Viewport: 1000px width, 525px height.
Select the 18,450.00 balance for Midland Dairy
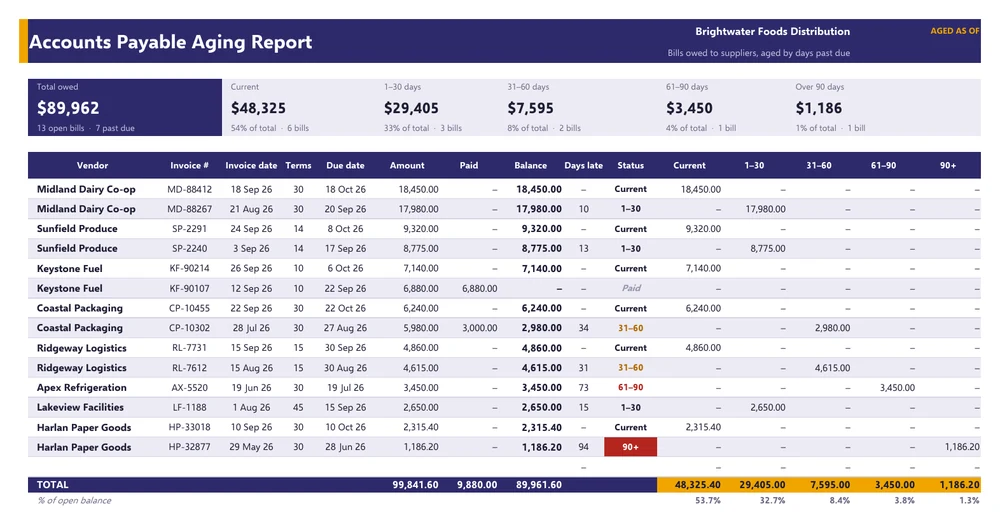tap(539, 189)
